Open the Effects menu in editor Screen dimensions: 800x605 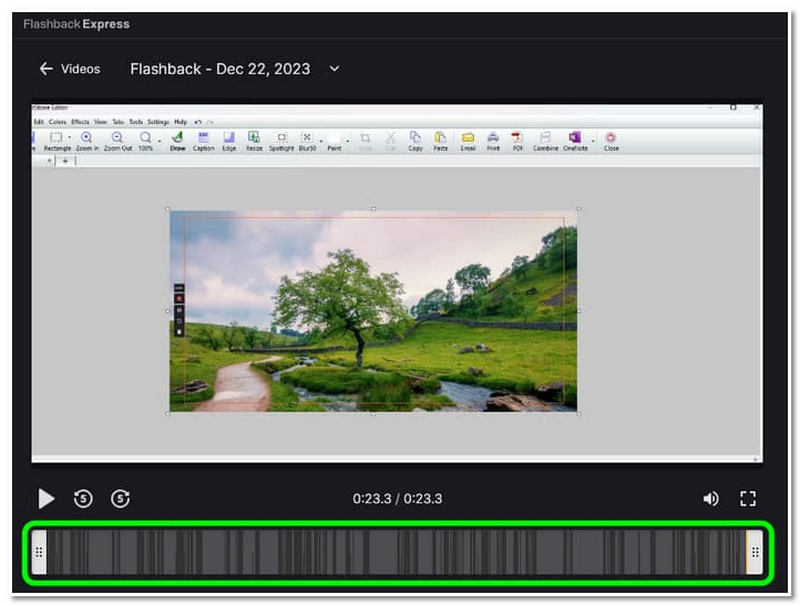tap(80, 122)
